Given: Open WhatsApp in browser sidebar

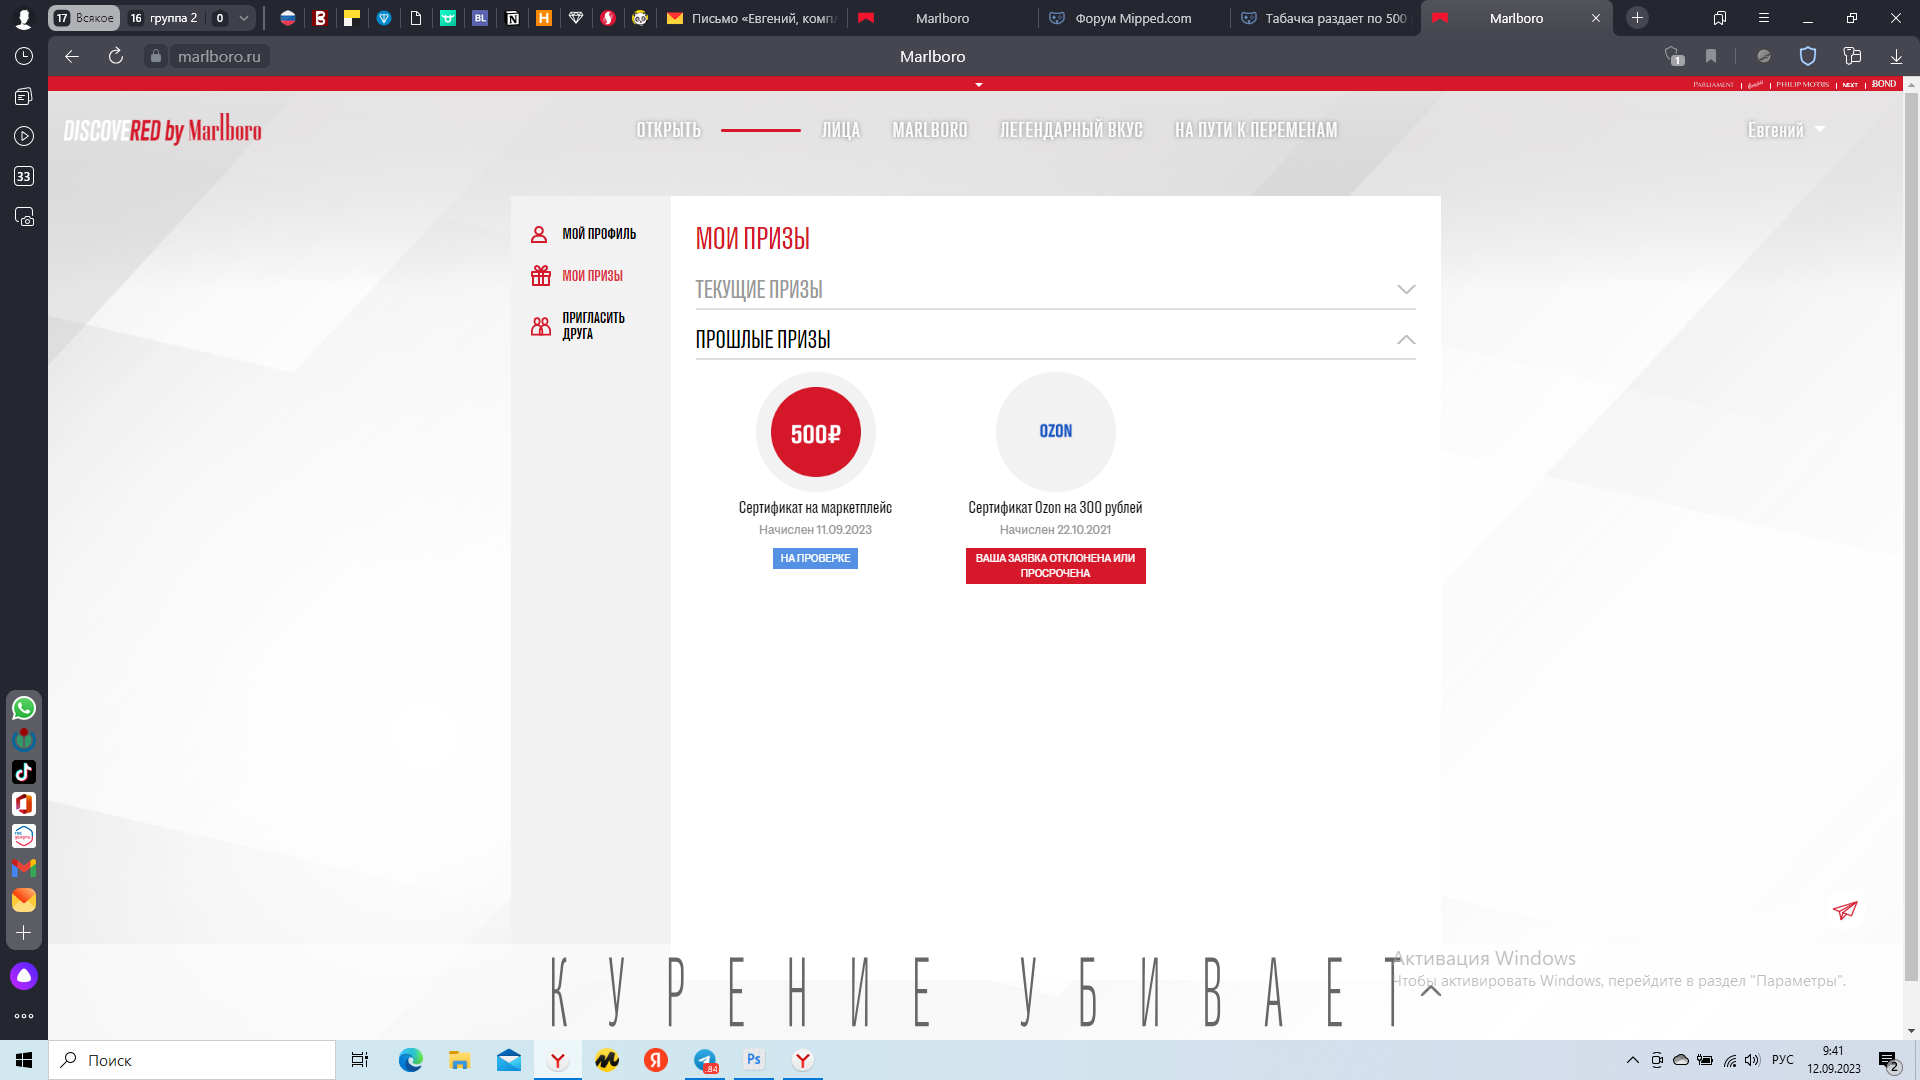Looking at the screenshot, I should [24, 708].
